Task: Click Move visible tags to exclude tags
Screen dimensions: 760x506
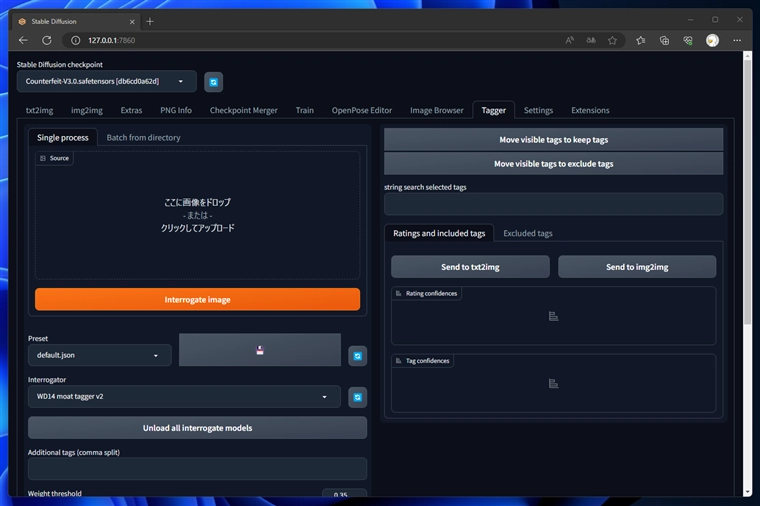Action: click(x=554, y=164)
